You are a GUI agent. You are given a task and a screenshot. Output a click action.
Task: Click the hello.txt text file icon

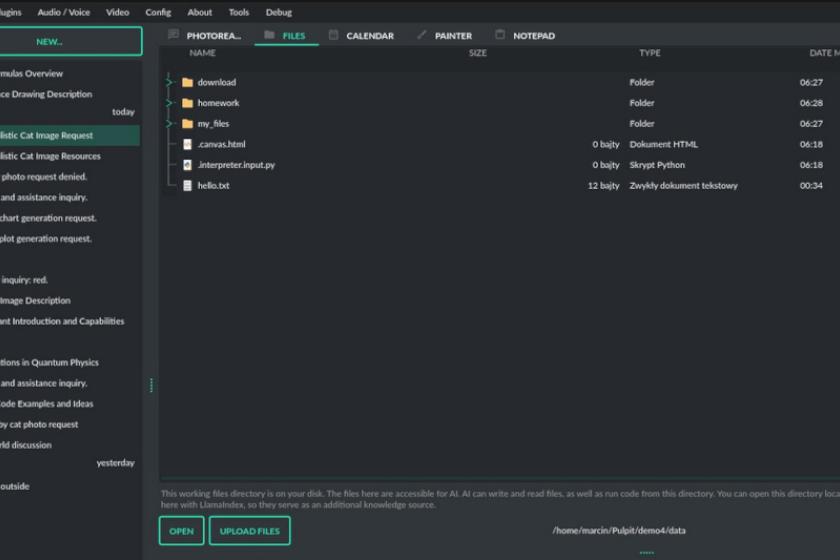188,185
